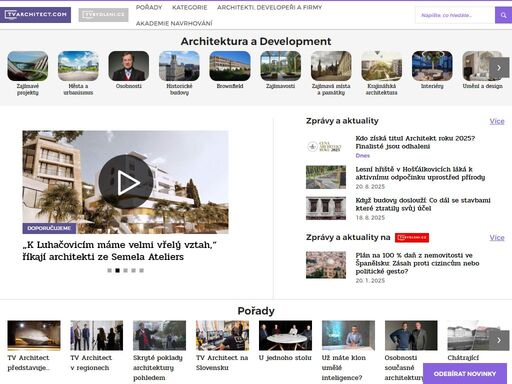Screen dimensions: 512x384
Task: Advance the Pořady carousel right arrow
Action: point(499,340)
